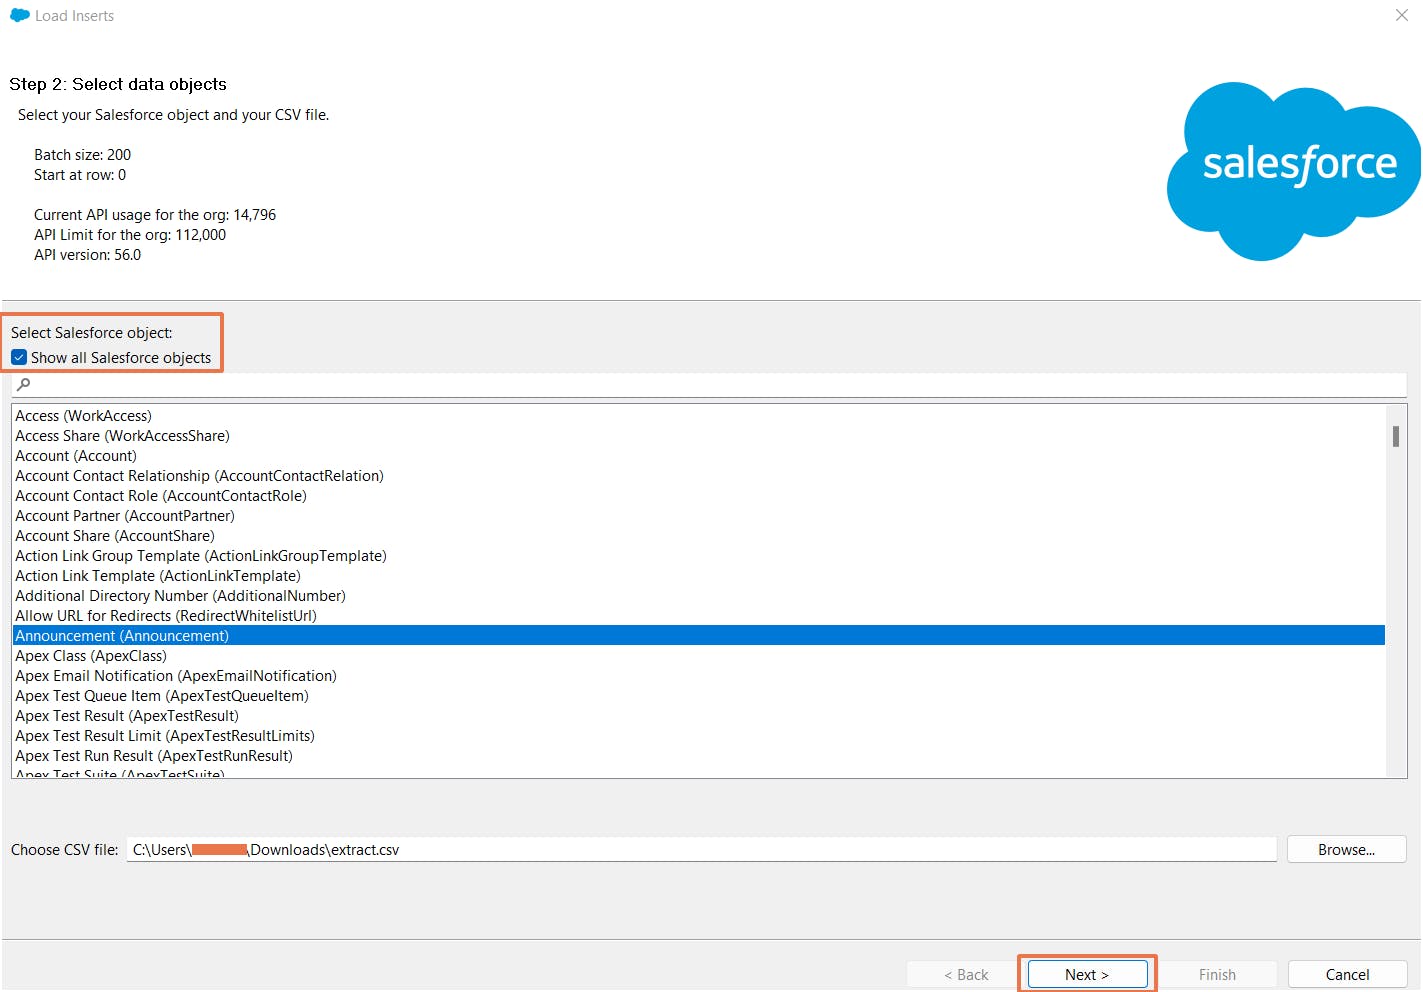Browse for a CSV file
Screen dimensions: 1423x992
[x=1346, y=849]
